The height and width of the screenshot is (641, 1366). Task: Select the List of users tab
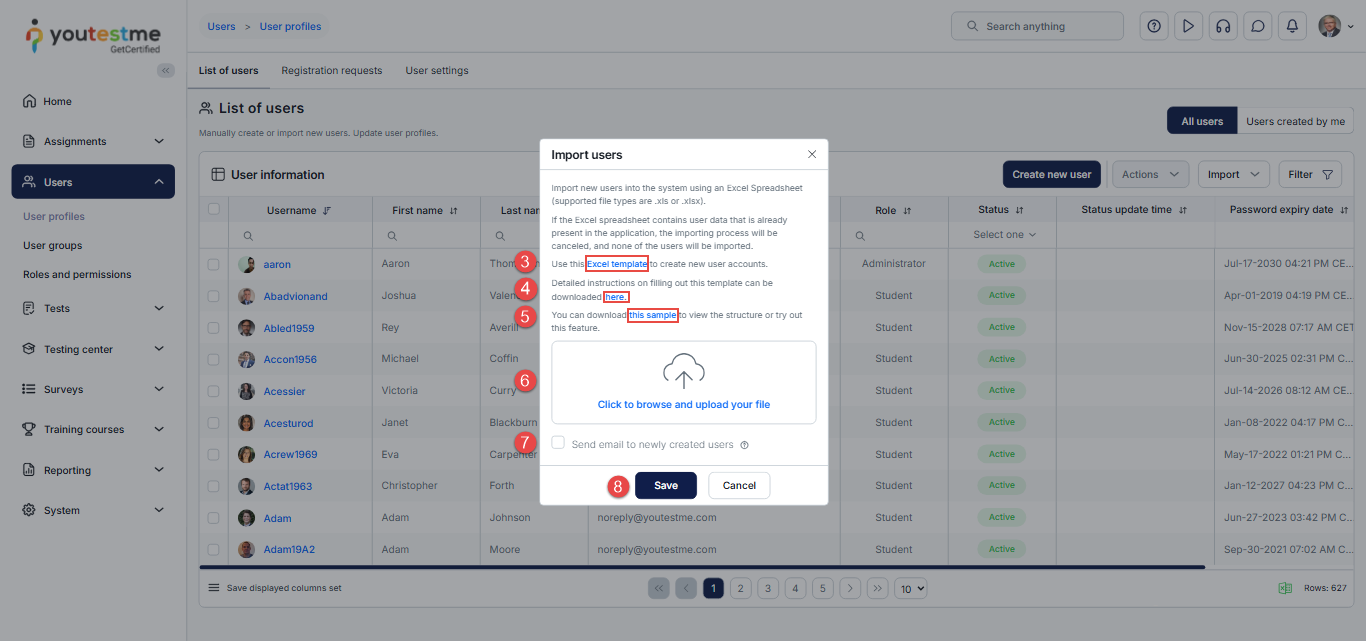(x=228, y=71)
